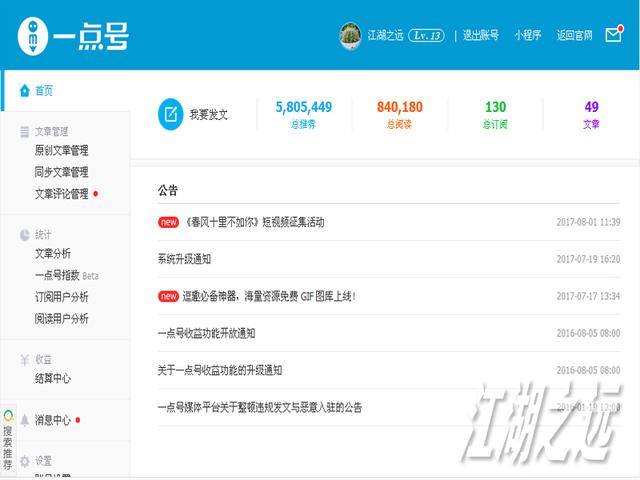Open the 系统升级通知 announcement
640x480 pixels.
pyautogui.click(x=184, y=259)
